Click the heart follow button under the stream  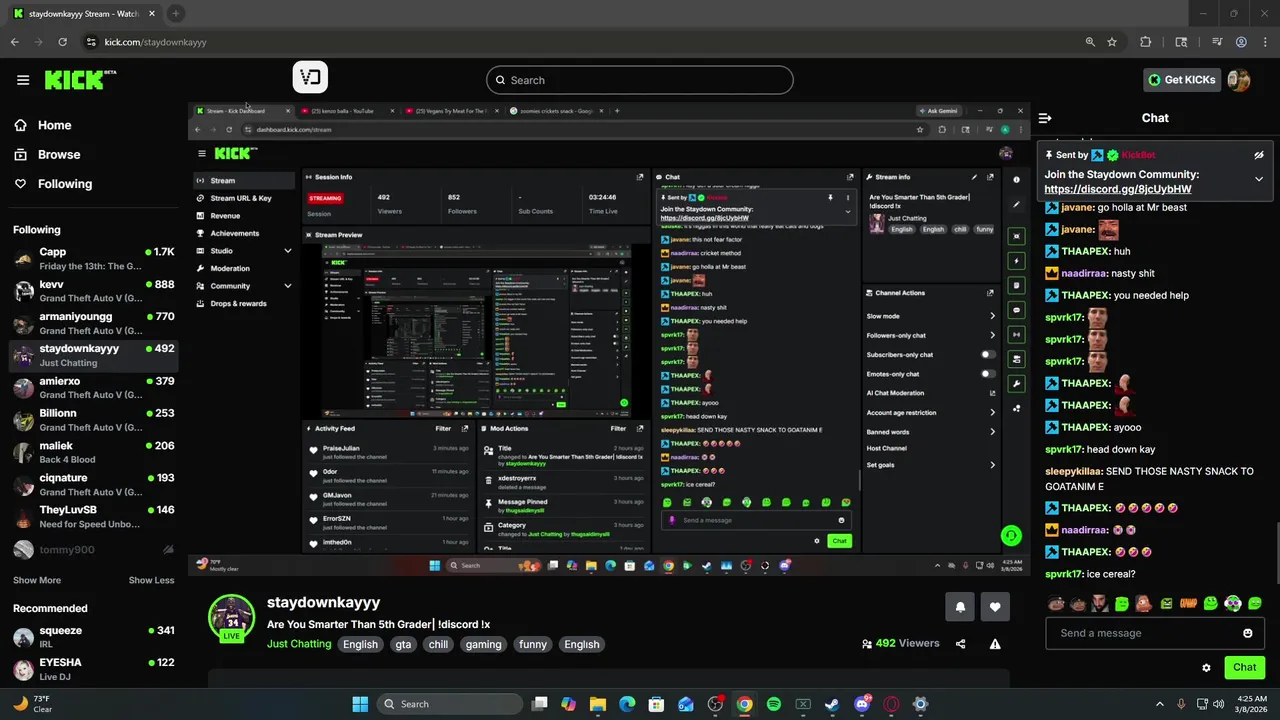995,607
